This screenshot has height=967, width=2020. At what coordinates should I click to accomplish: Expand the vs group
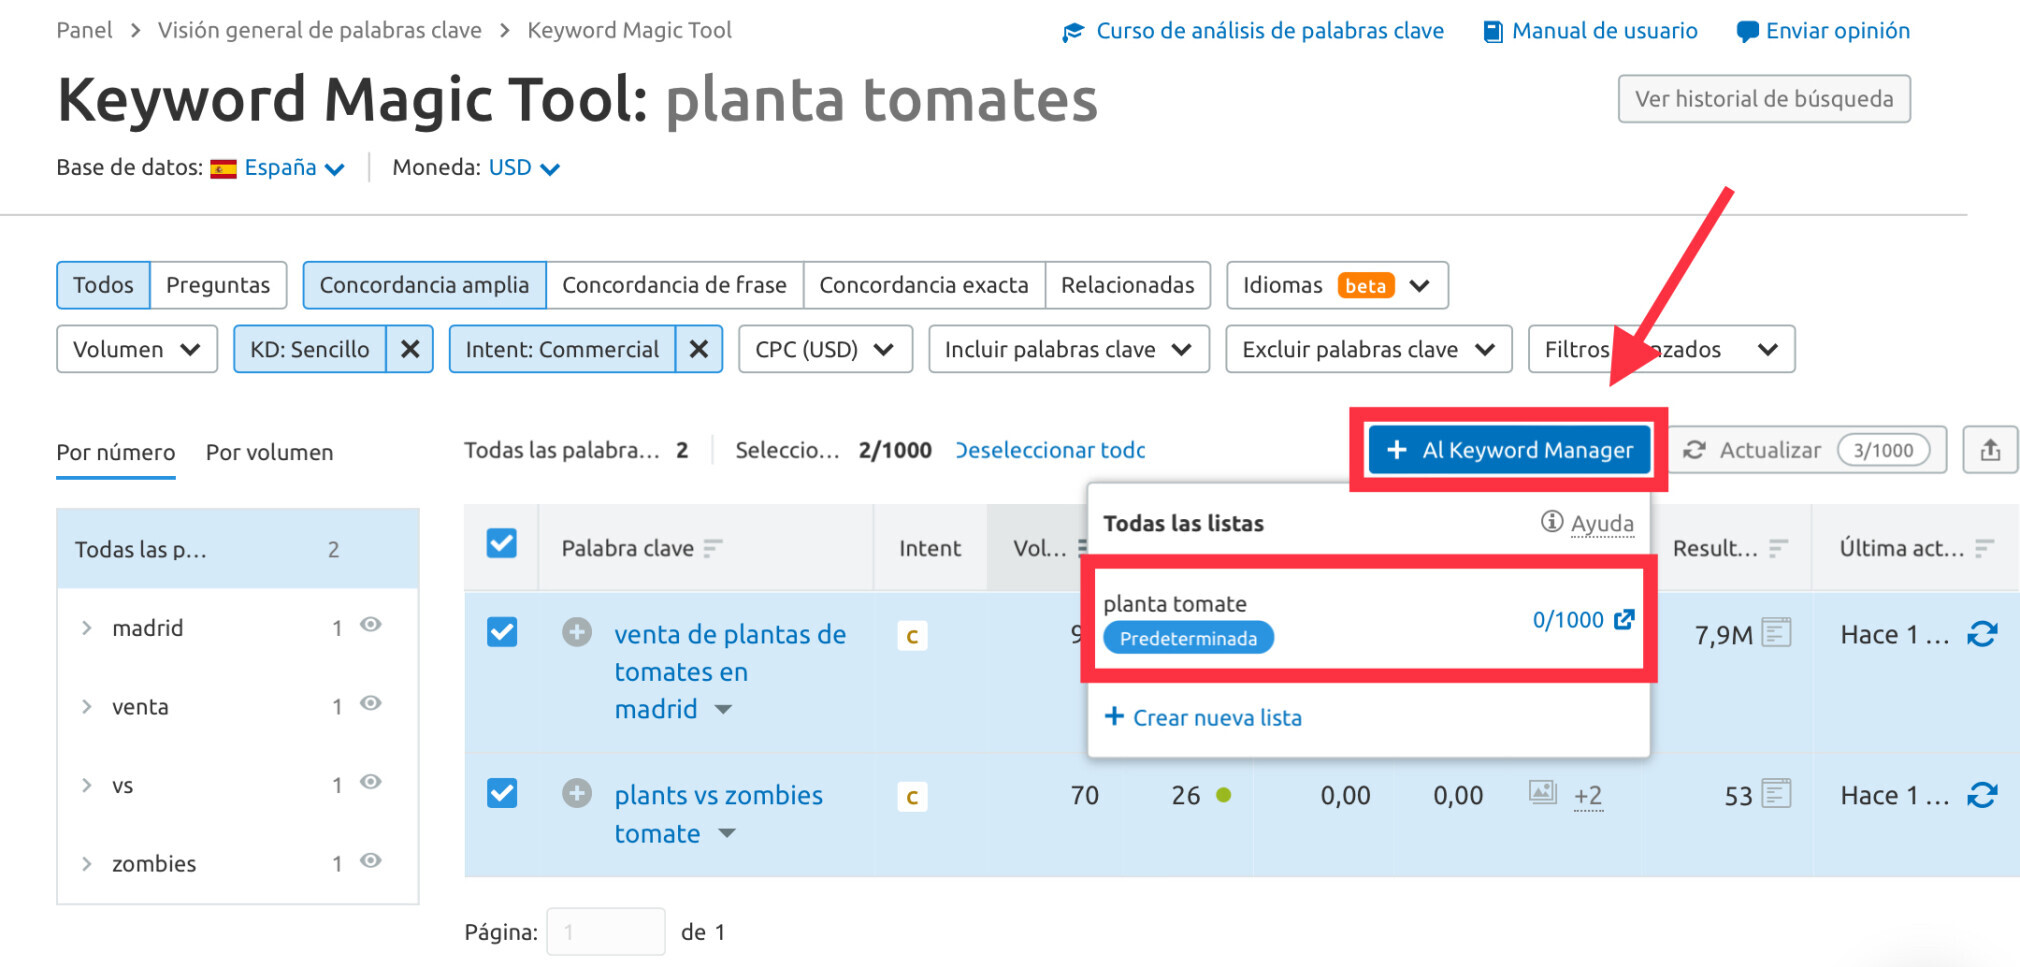[x=87, y=785]
